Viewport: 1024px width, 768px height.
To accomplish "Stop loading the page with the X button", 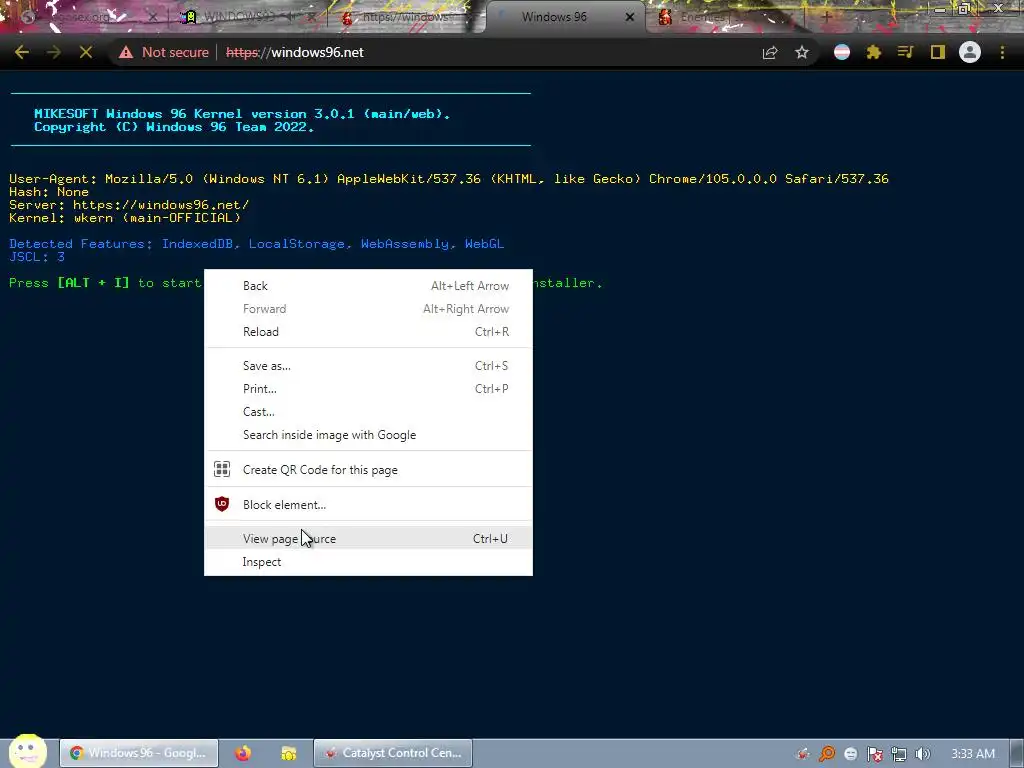I will 86,52.
